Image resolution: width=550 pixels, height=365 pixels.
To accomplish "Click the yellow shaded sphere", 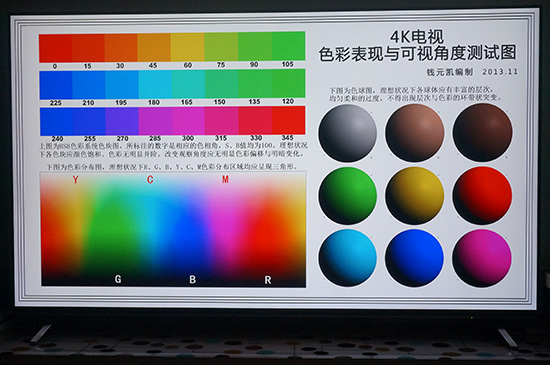I will tap(415, 196).
